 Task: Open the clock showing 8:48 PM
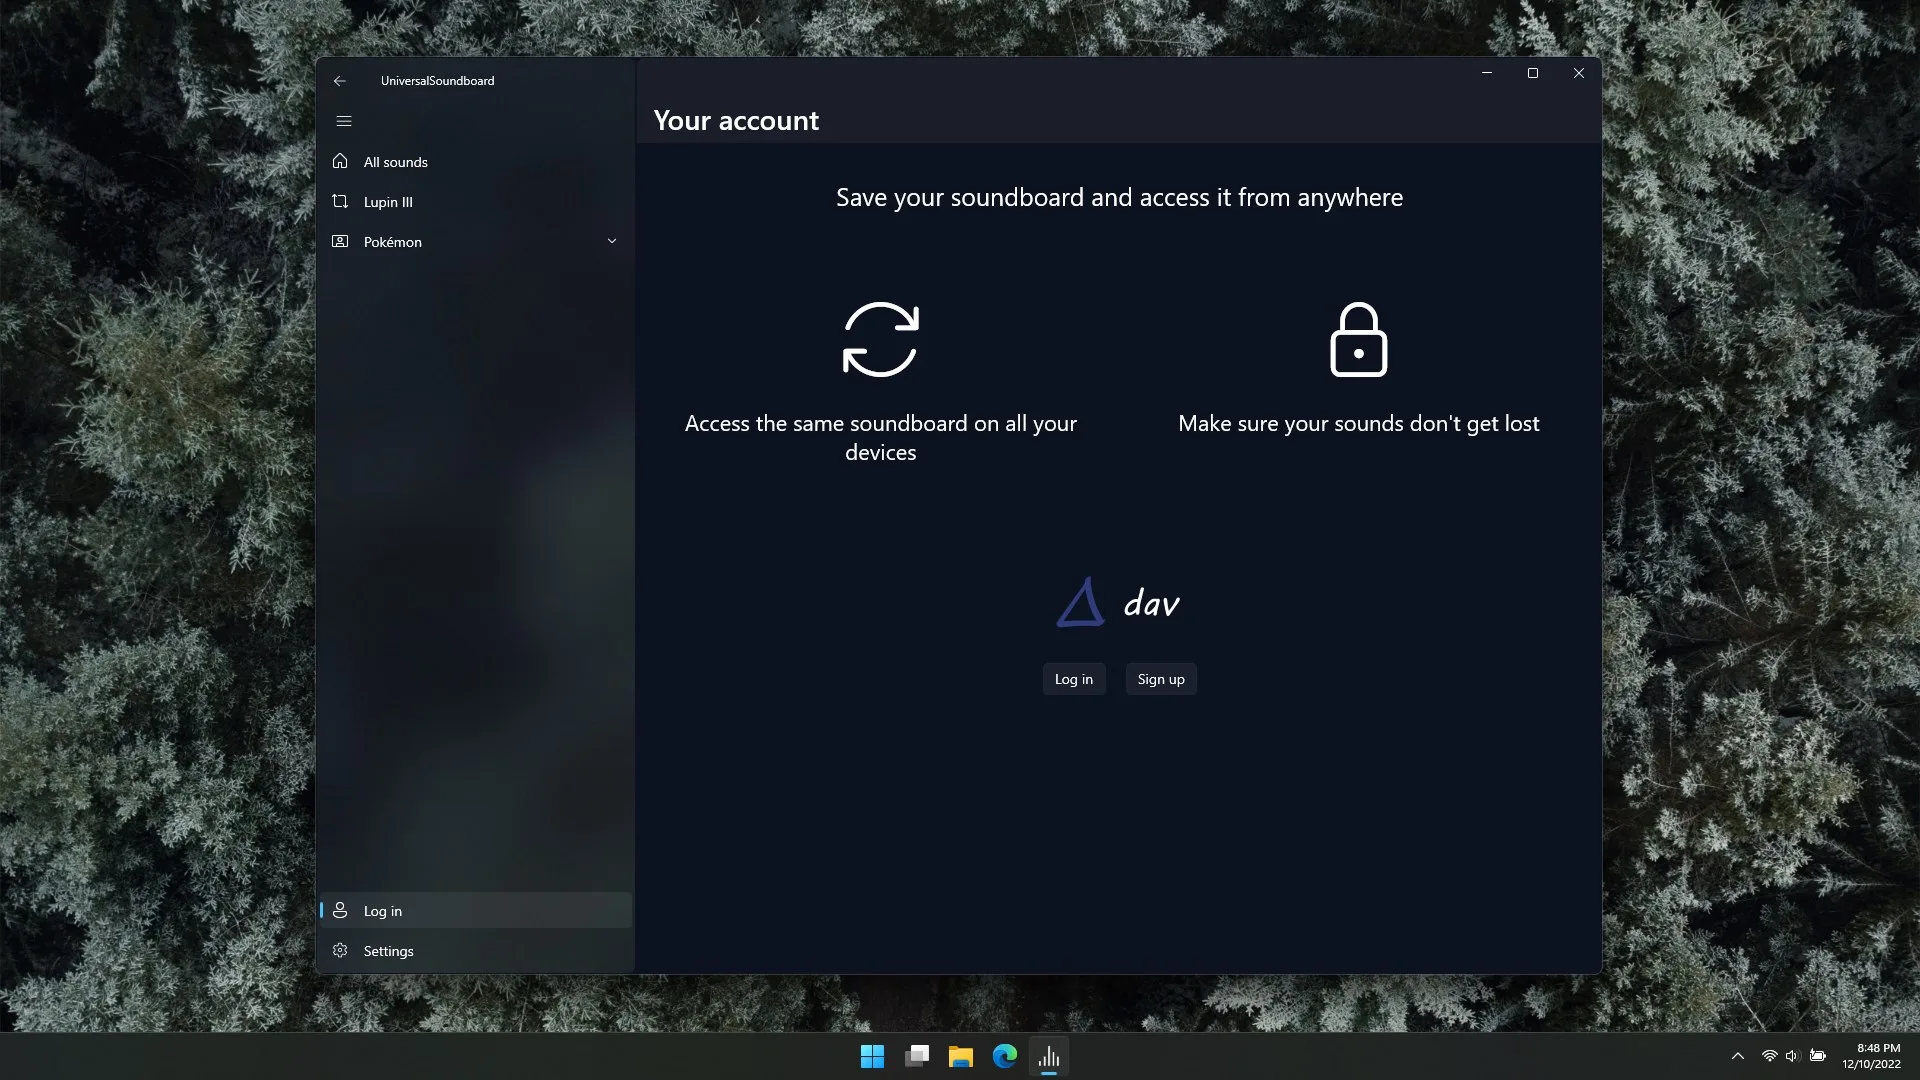[x=1871, y=1056]
